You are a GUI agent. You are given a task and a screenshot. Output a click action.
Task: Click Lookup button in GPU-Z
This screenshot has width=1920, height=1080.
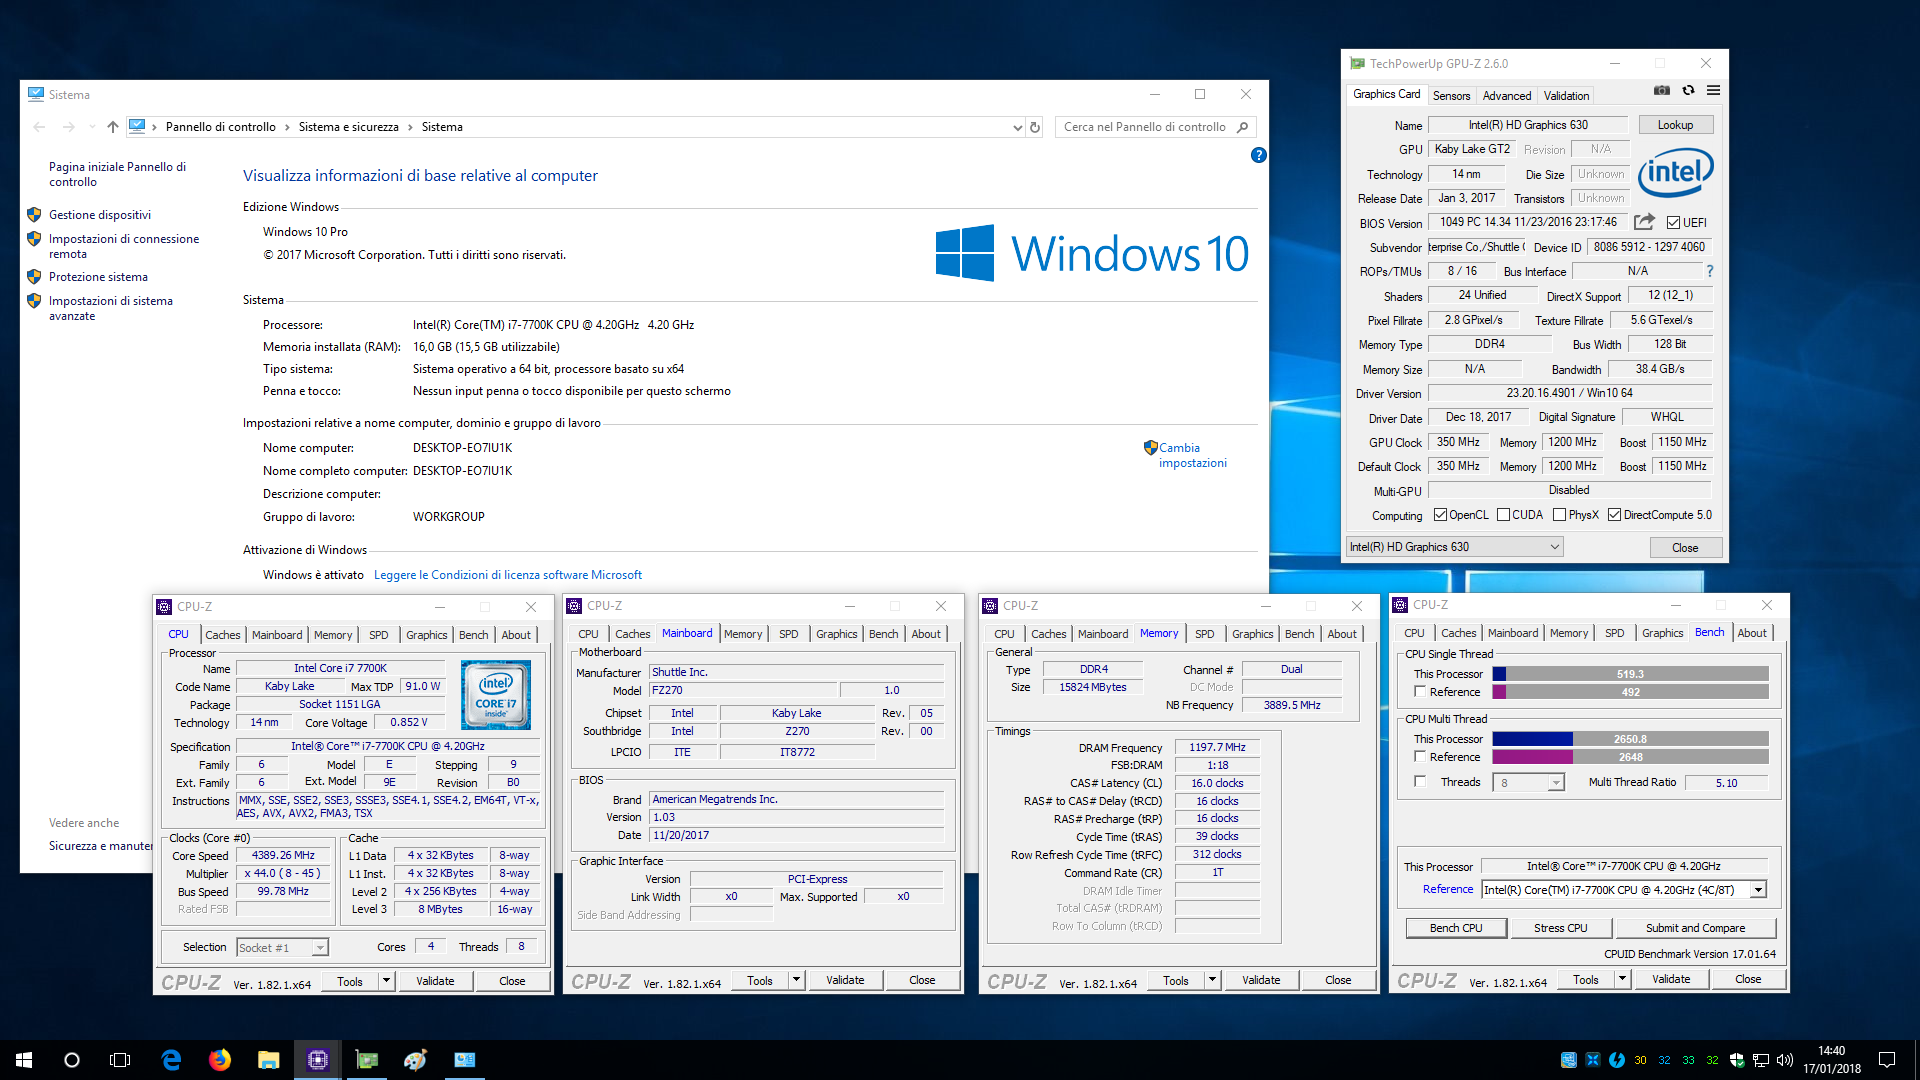pyautogui.click(x=1675, y=125)
